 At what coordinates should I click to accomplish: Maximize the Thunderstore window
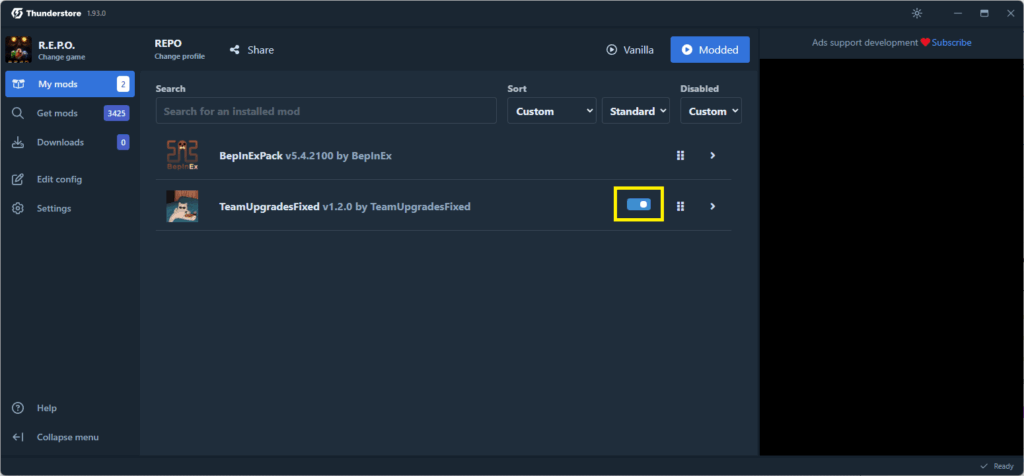point(984,13)
